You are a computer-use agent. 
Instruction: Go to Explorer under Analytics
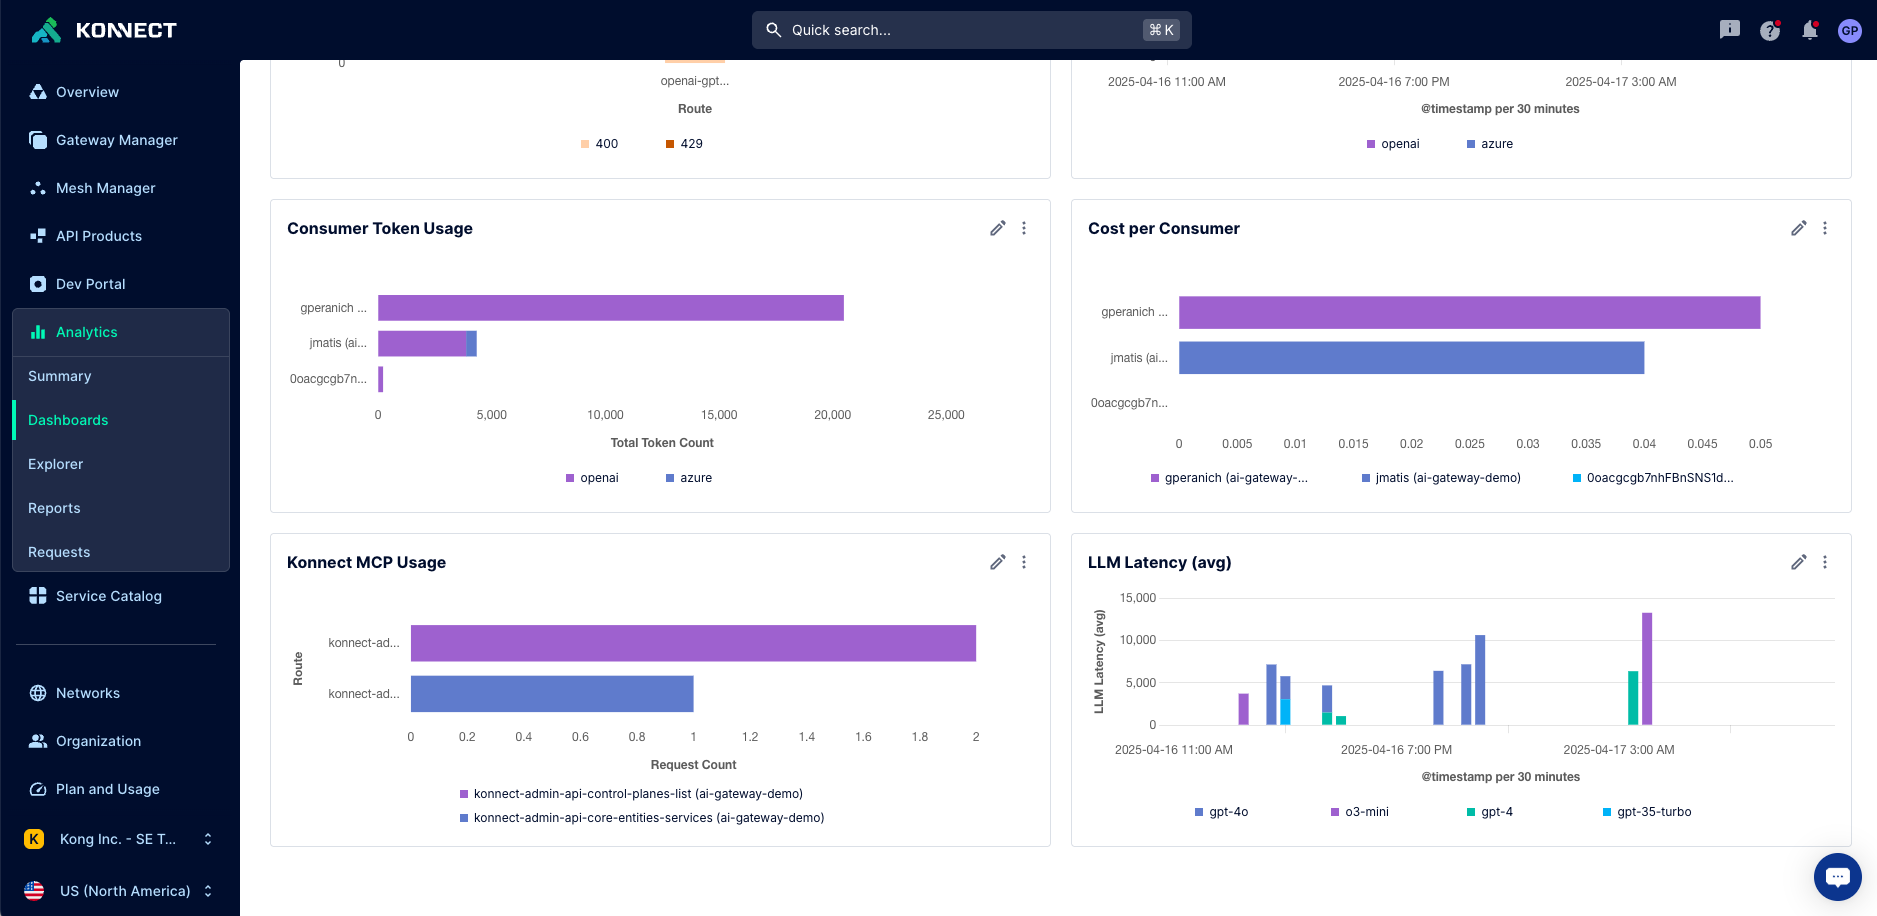pos(56,464)
